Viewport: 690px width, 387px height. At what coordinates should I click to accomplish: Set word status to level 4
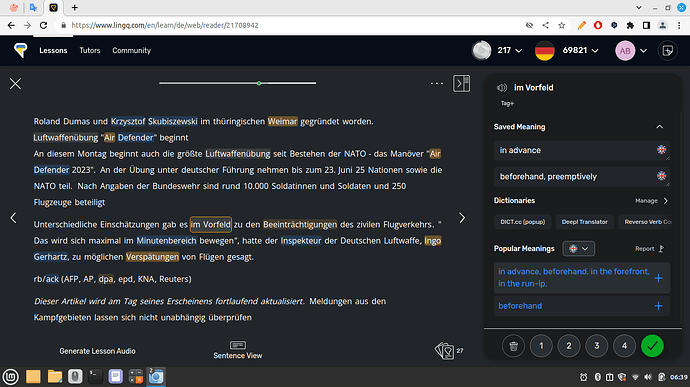[624, 346]
